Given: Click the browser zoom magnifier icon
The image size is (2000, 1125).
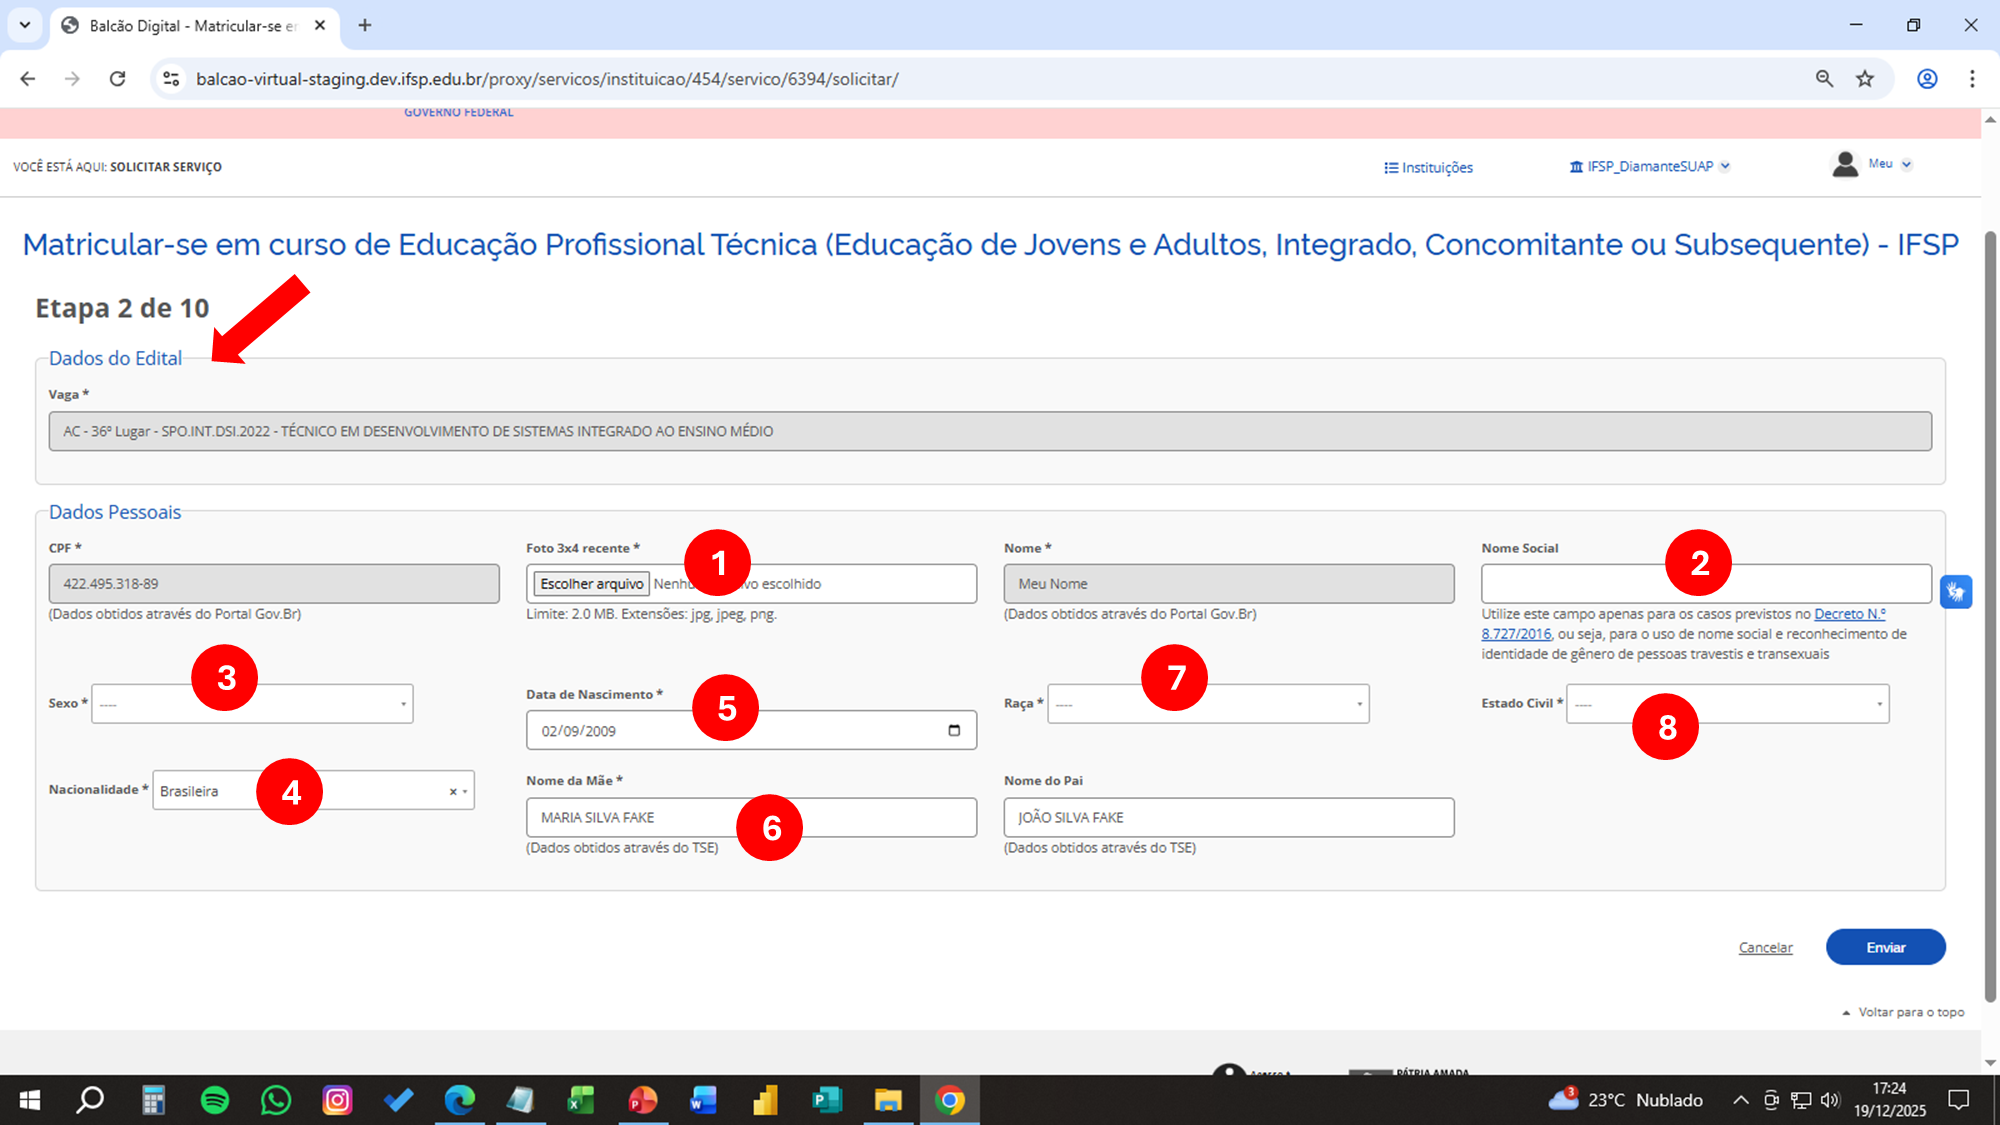Looking at the screenshot, I should click(1824, 79).
